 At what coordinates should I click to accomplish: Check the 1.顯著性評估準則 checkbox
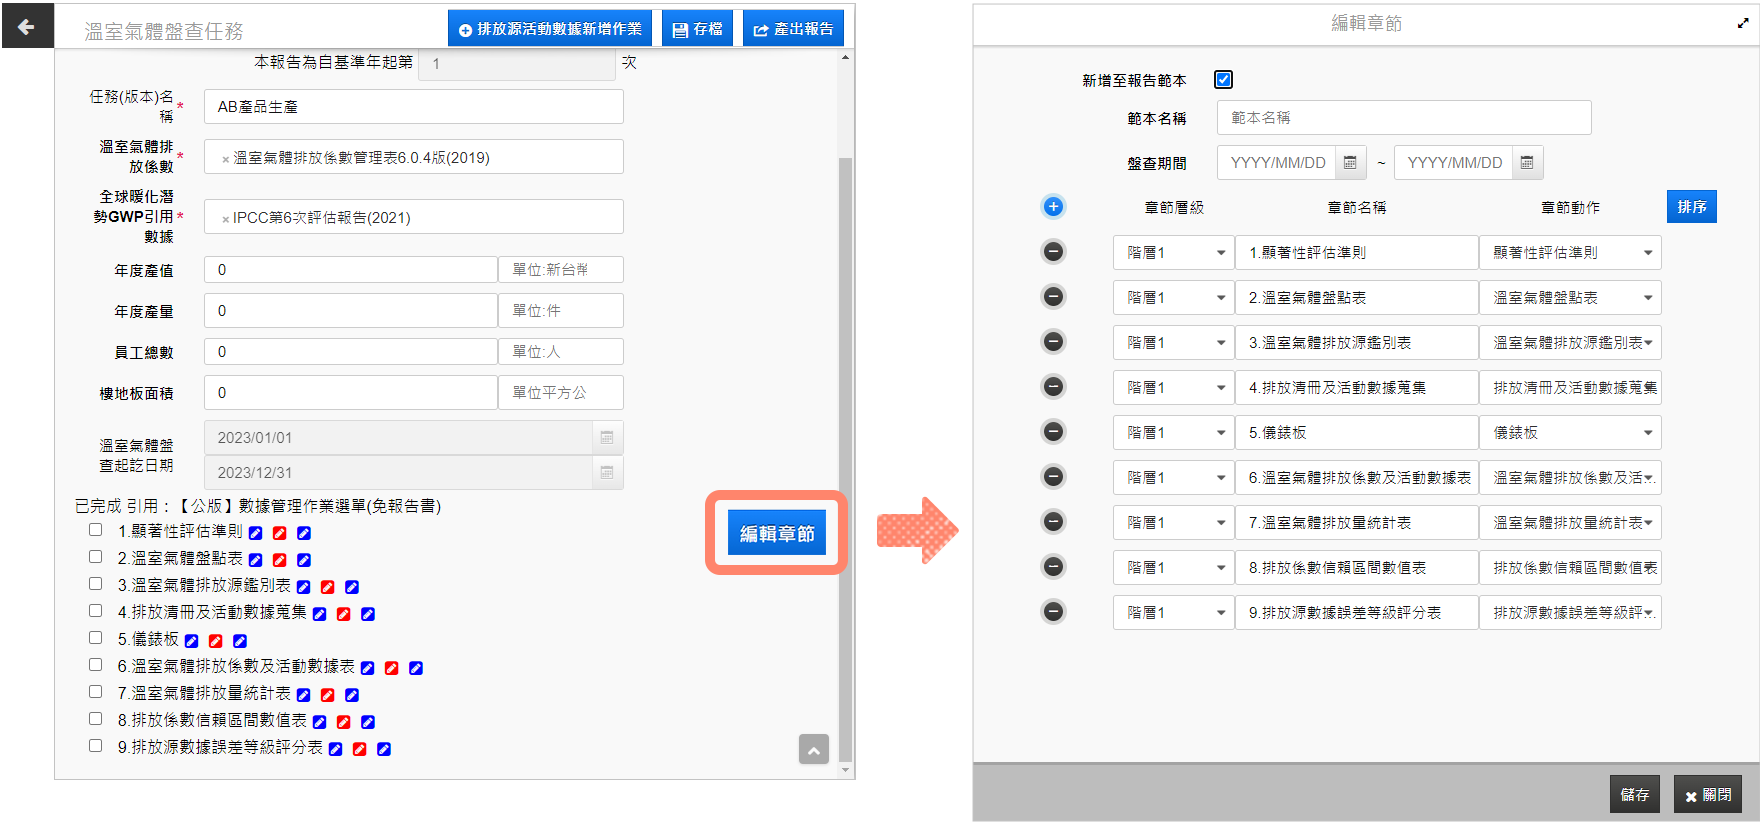click(96, 530)
